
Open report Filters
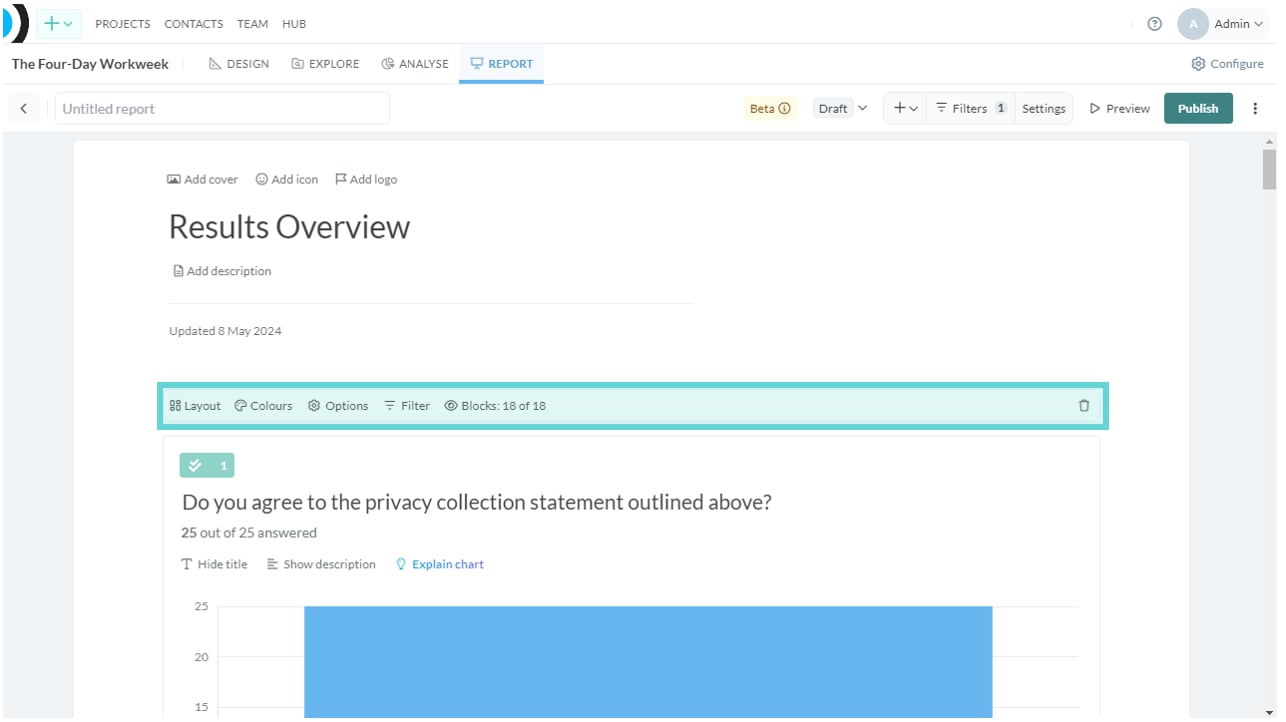point(970,109)
